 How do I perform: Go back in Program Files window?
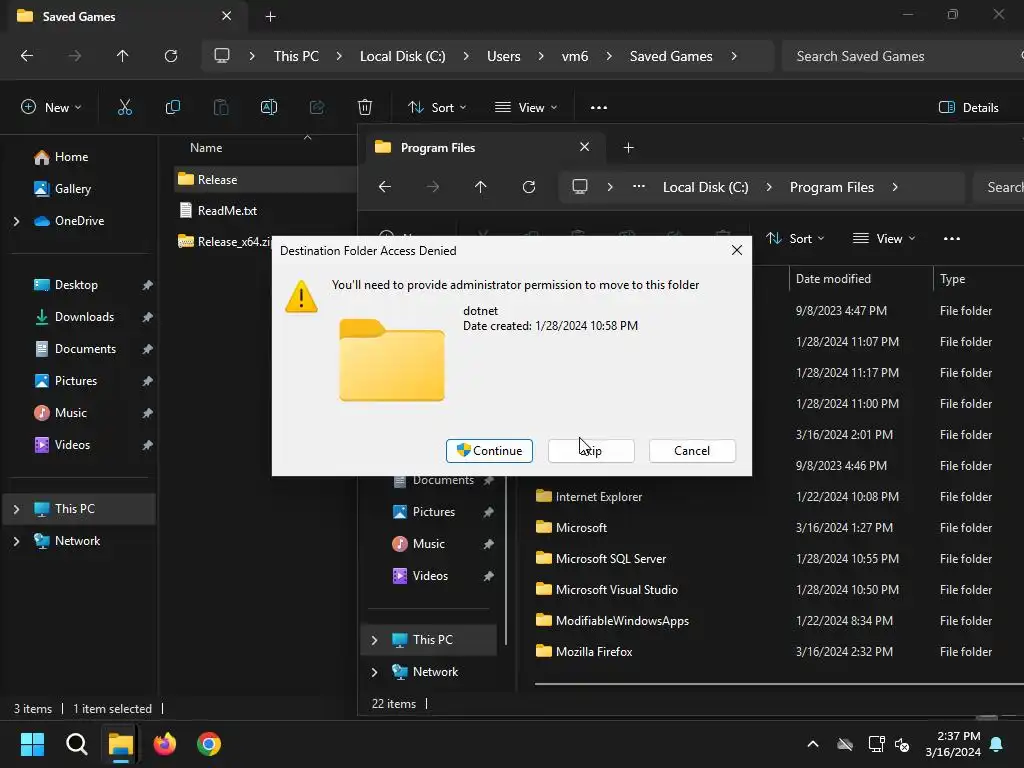click(x=385, y=187)
